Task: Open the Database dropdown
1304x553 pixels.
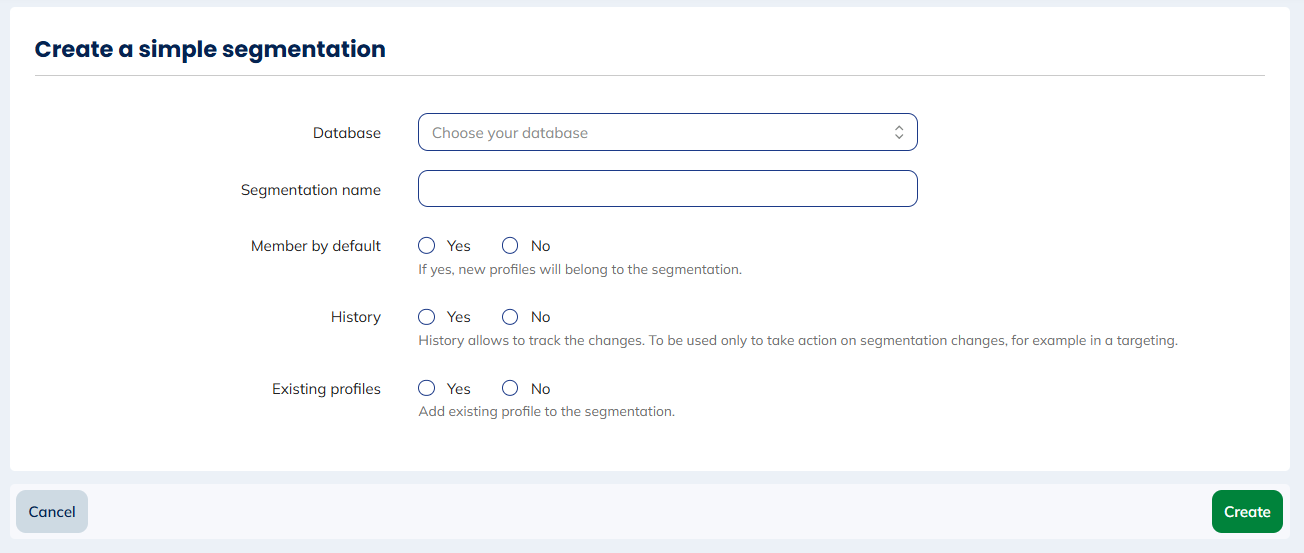Action: click(667, 132)
